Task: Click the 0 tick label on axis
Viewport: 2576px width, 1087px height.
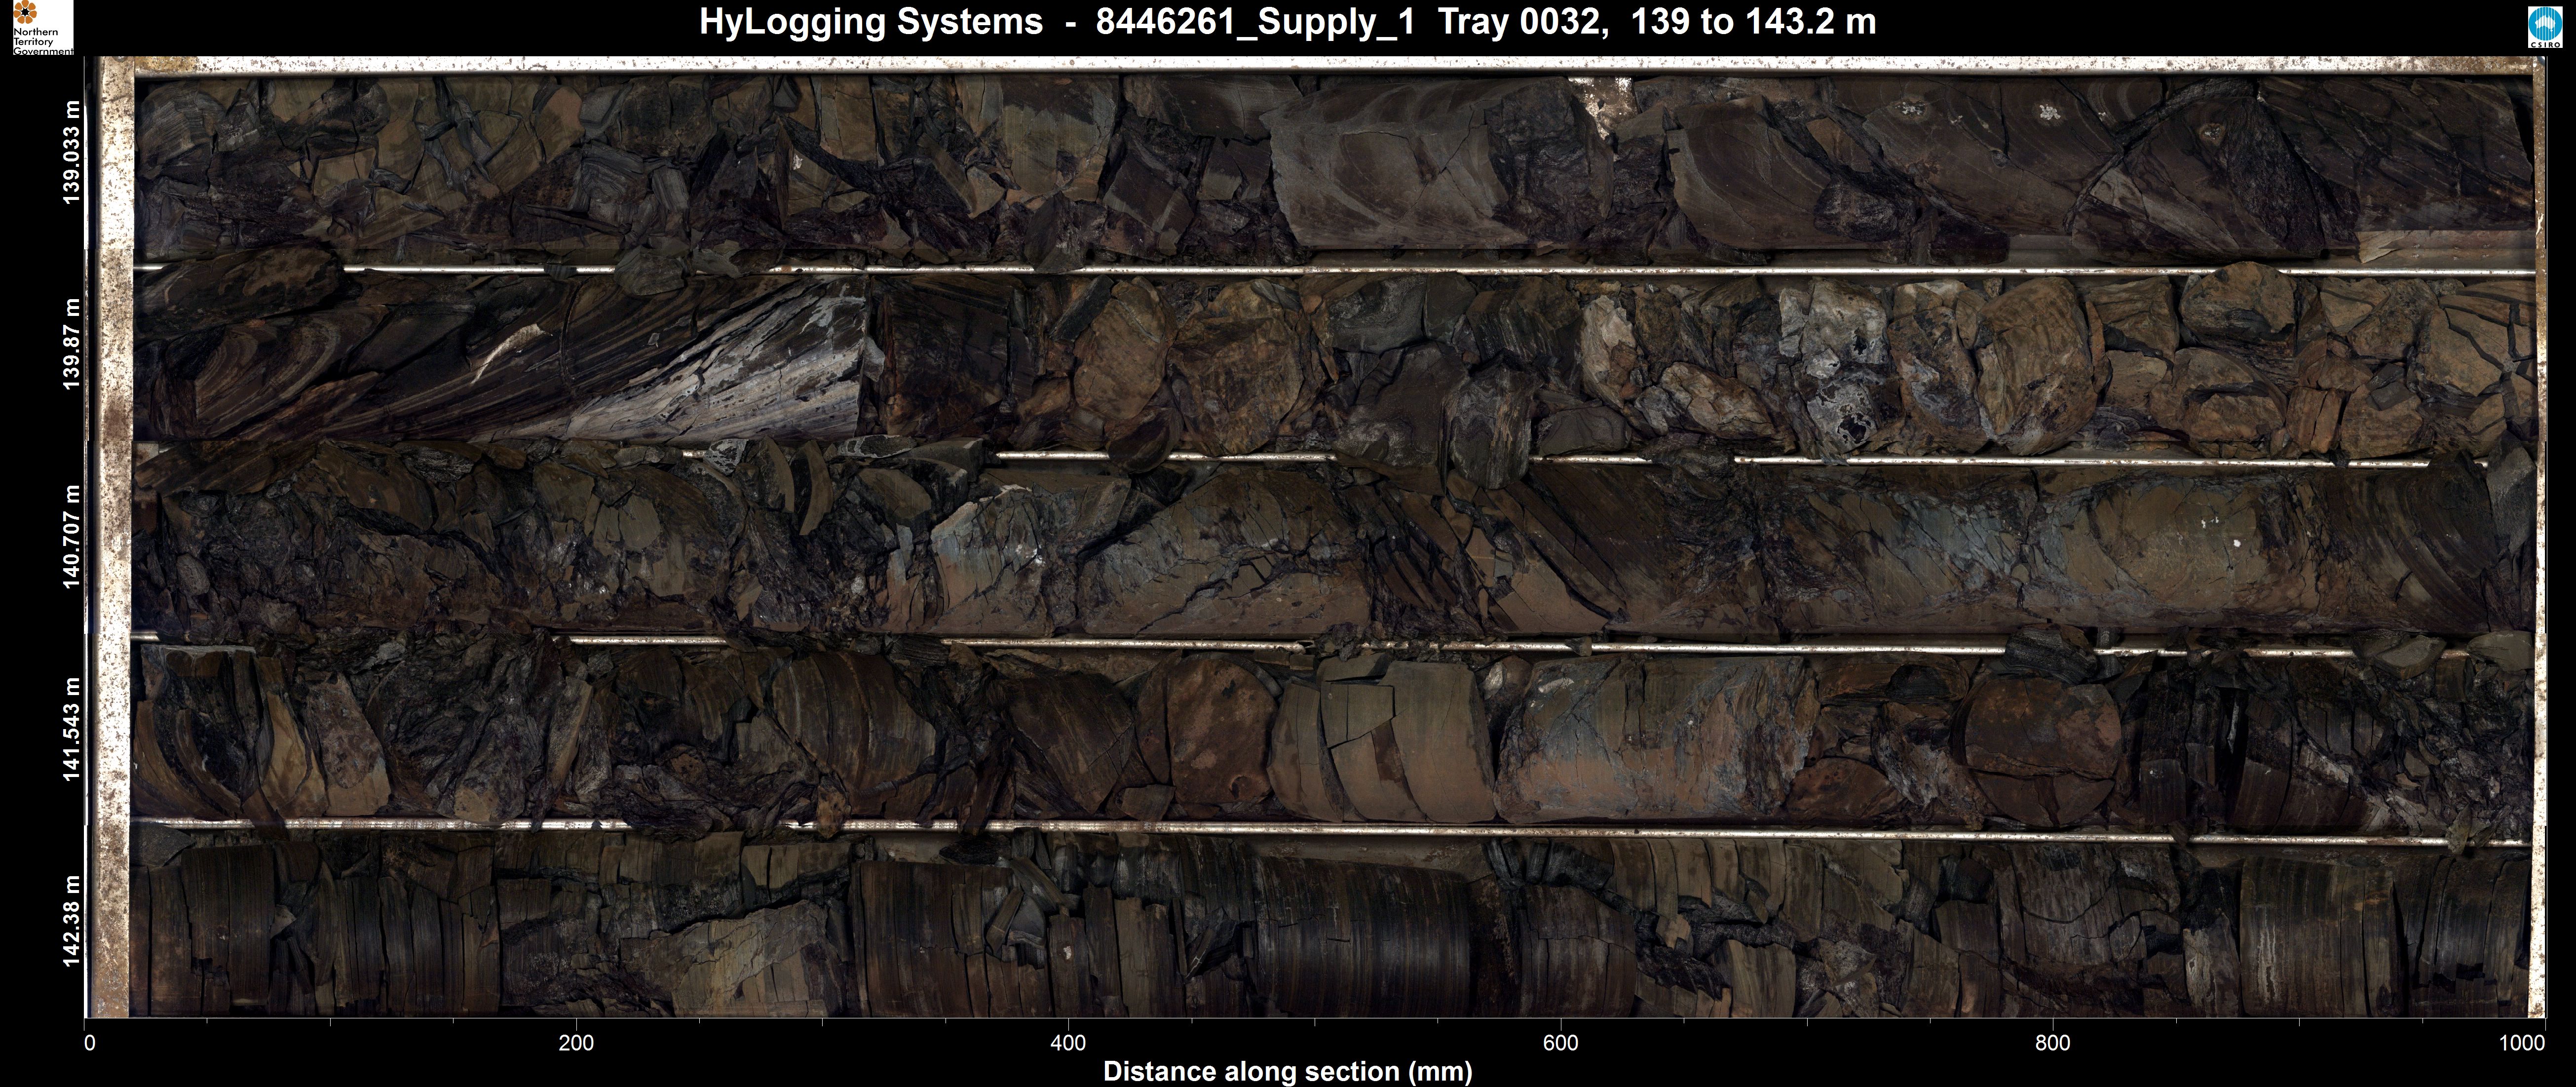Action: [x=90, y=1044]
